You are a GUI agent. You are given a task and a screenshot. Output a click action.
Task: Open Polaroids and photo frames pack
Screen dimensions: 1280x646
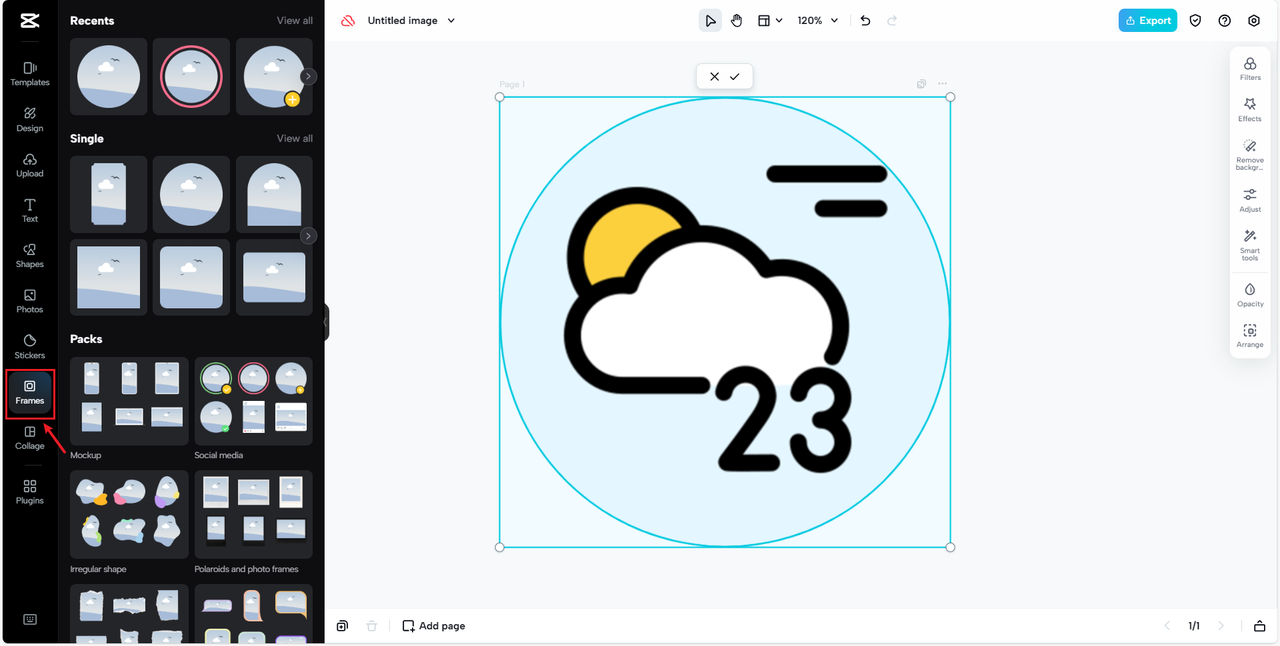point(253,515)
